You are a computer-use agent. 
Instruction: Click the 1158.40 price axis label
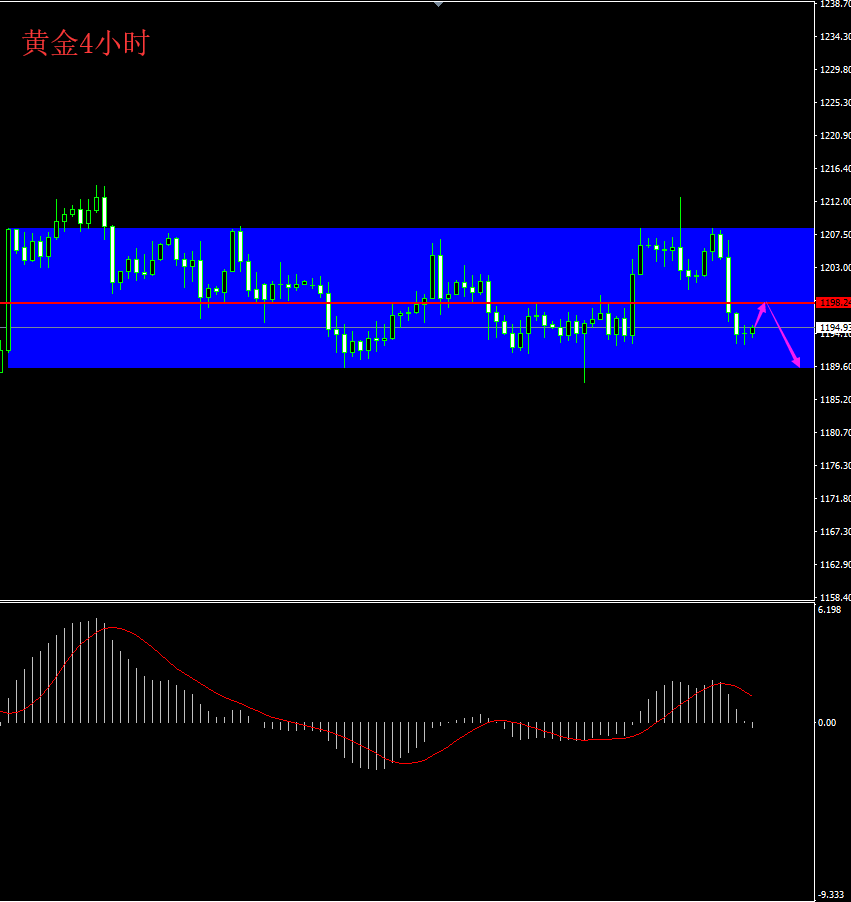(835, 597)
